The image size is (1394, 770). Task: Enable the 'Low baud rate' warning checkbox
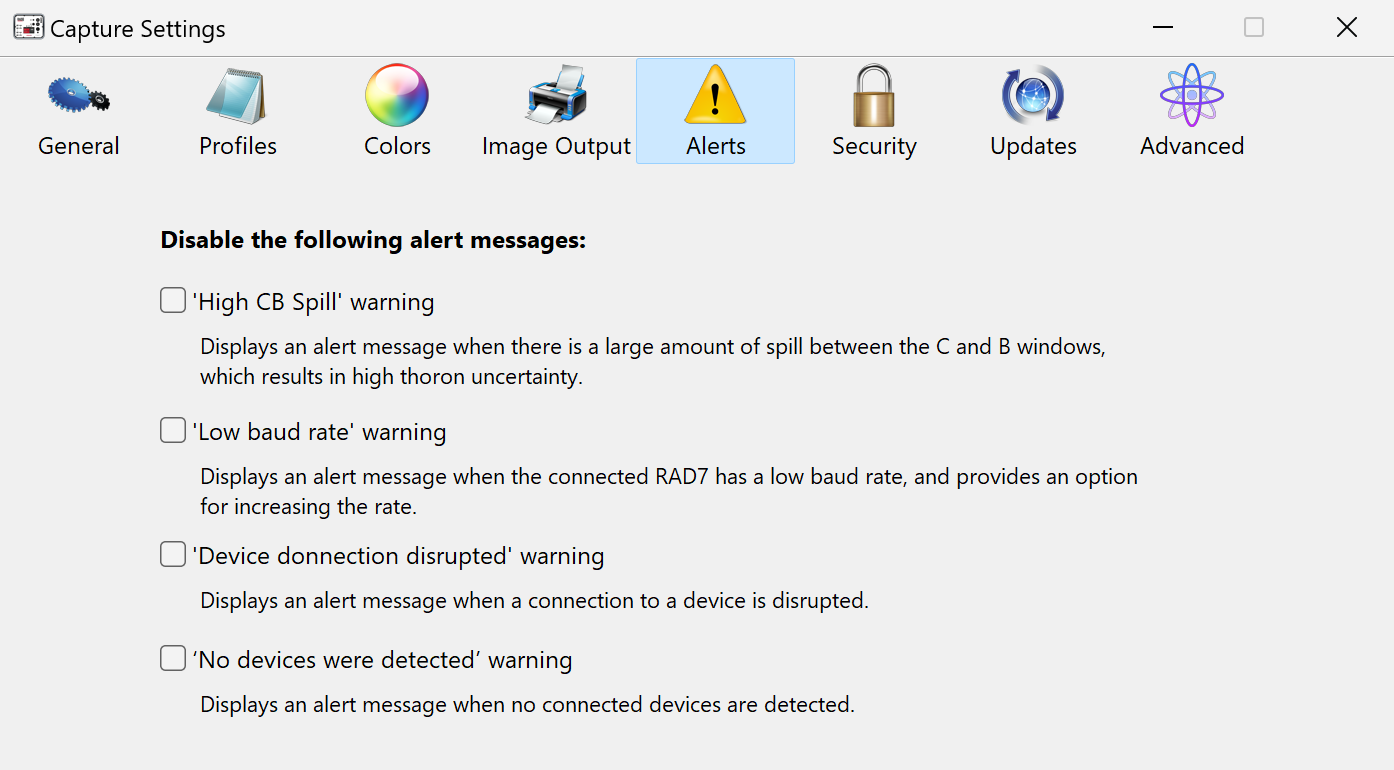173,430
